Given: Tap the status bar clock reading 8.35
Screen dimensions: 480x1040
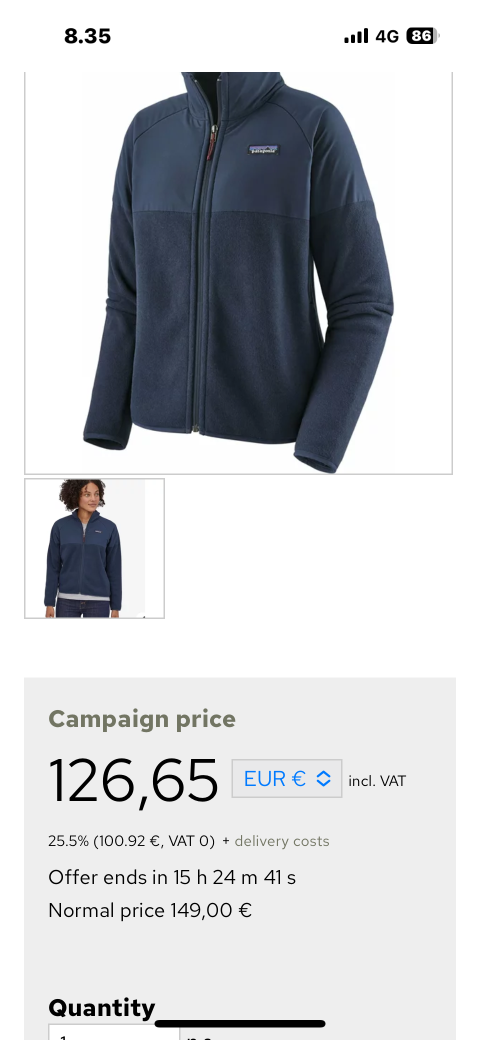Looking at the screenshot, I should (x=88, y=36).
